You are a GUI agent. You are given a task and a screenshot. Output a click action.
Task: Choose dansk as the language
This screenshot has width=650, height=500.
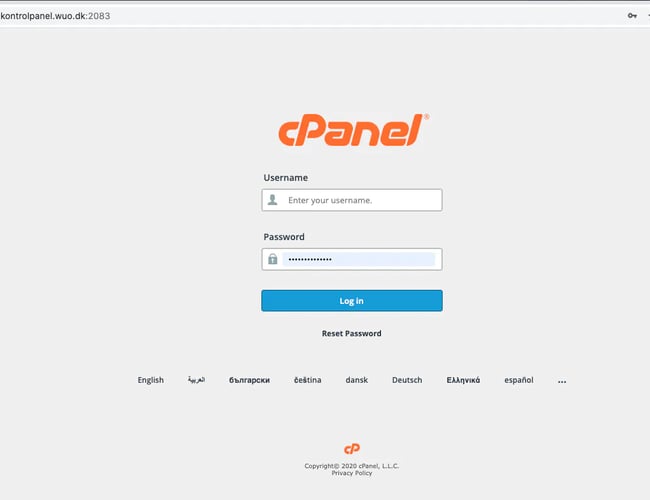[x=357, y=380]
